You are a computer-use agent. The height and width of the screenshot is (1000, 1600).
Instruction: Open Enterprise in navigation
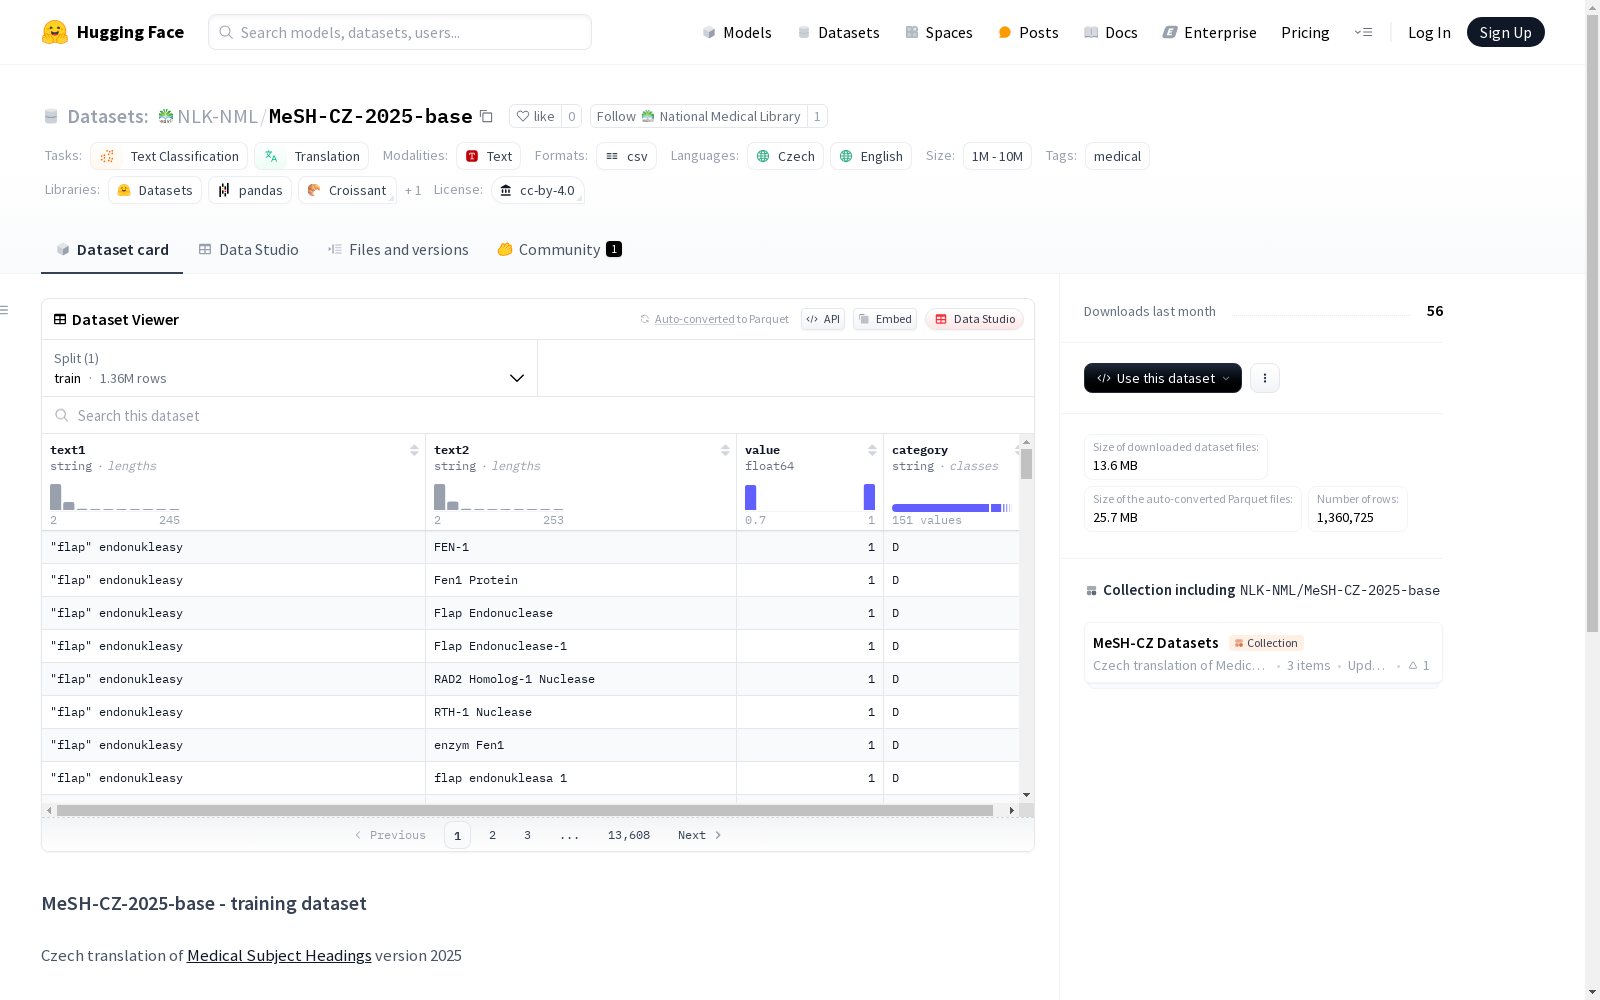[1209, 32]
